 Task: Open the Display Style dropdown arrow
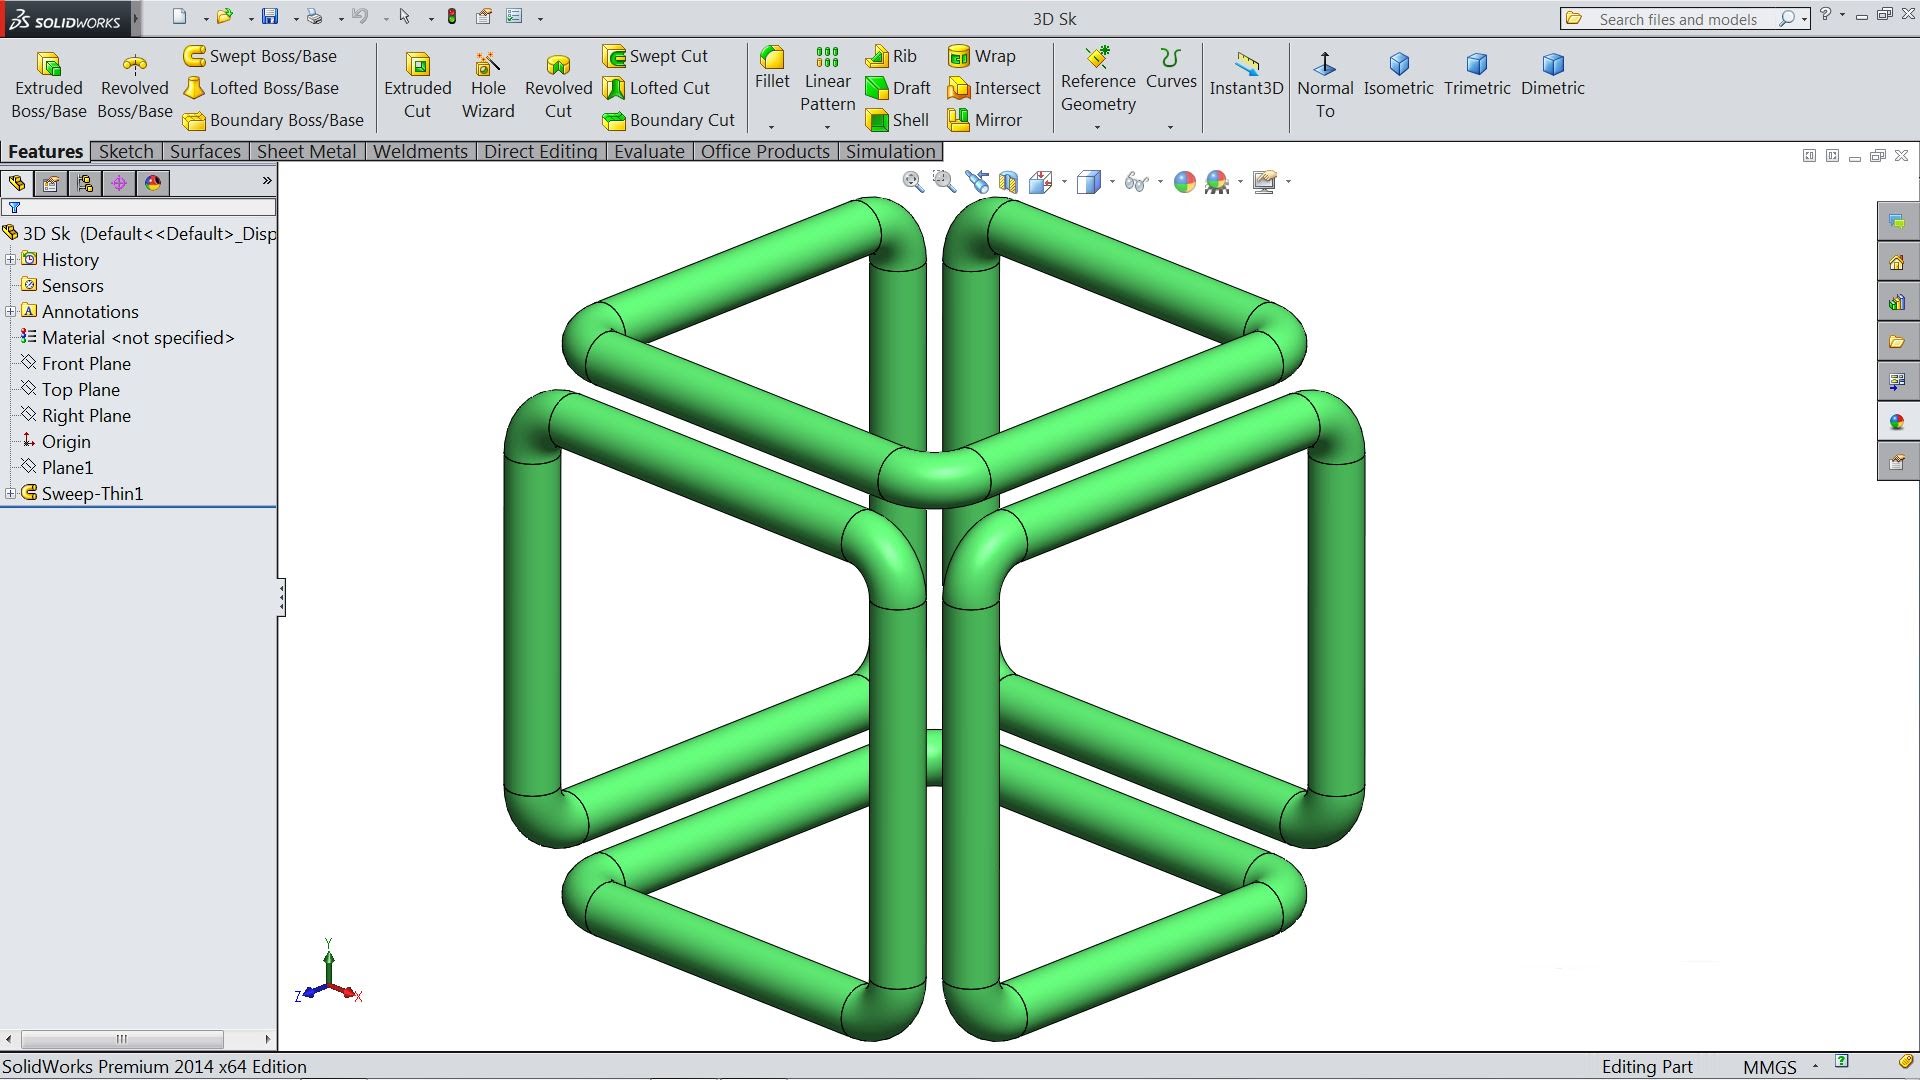[1110, 182]
